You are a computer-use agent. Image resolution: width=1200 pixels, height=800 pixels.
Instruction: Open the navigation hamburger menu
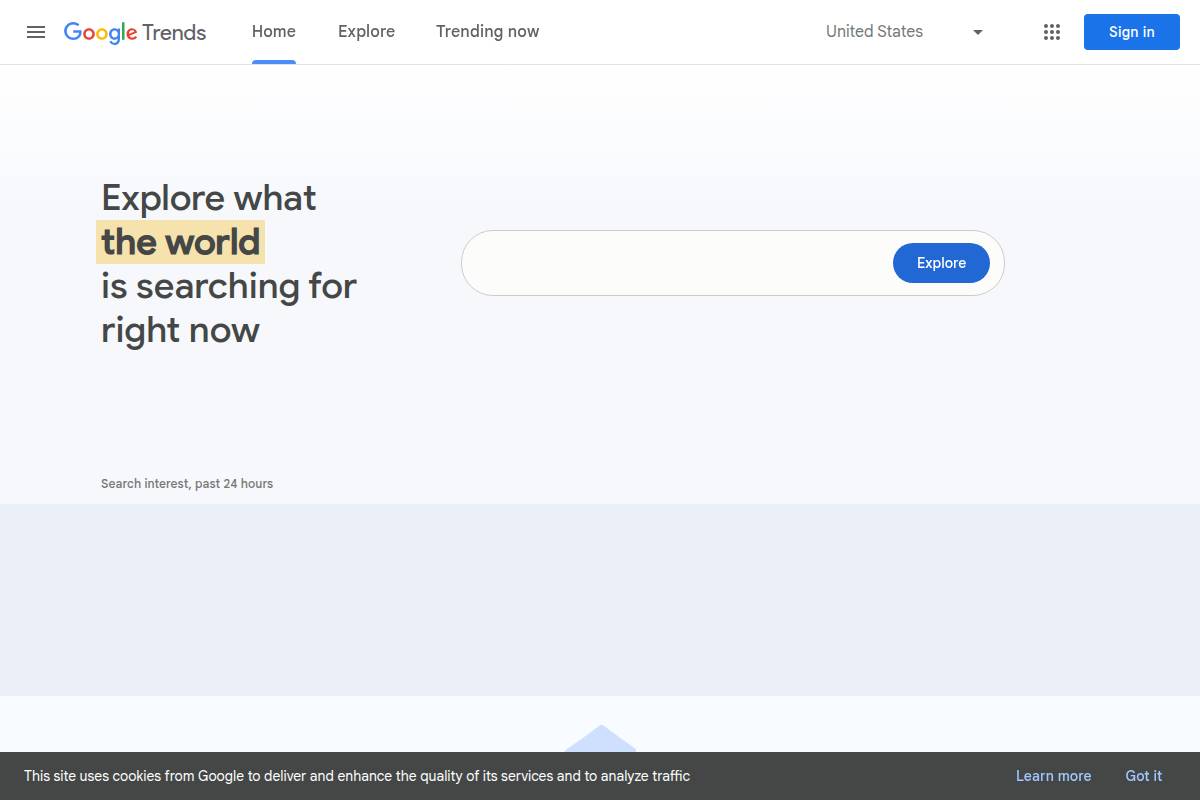[36, 31]
